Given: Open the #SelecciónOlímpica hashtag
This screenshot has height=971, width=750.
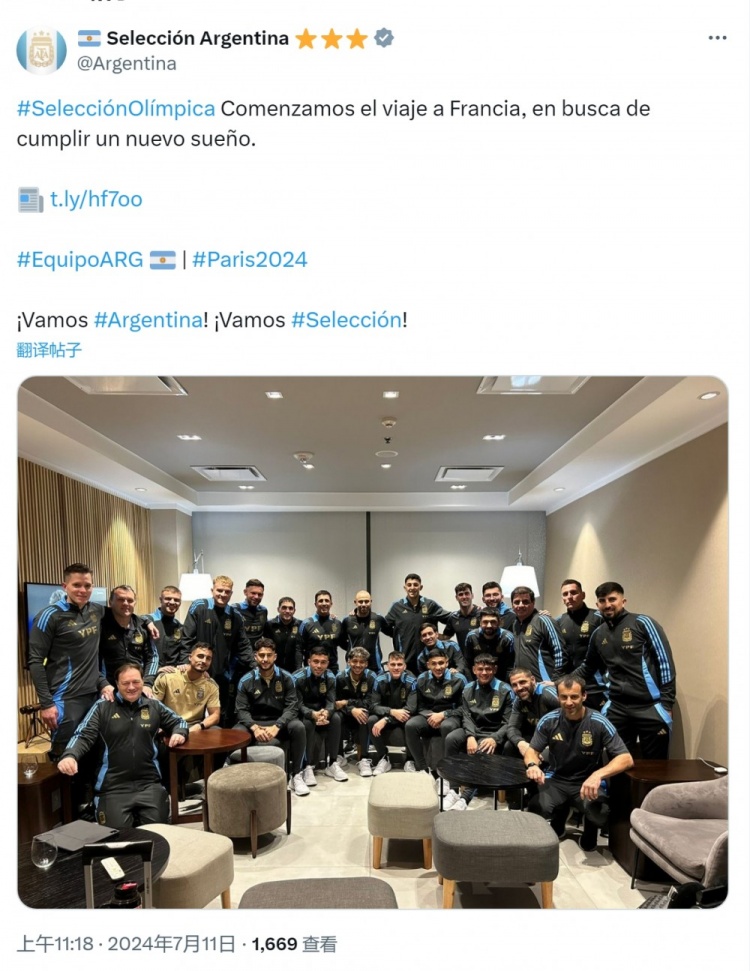Looking at the screenshot, I should (116, 108).
